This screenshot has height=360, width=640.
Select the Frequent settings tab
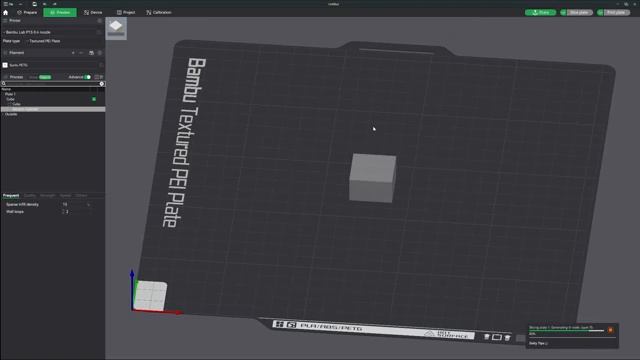11,196
